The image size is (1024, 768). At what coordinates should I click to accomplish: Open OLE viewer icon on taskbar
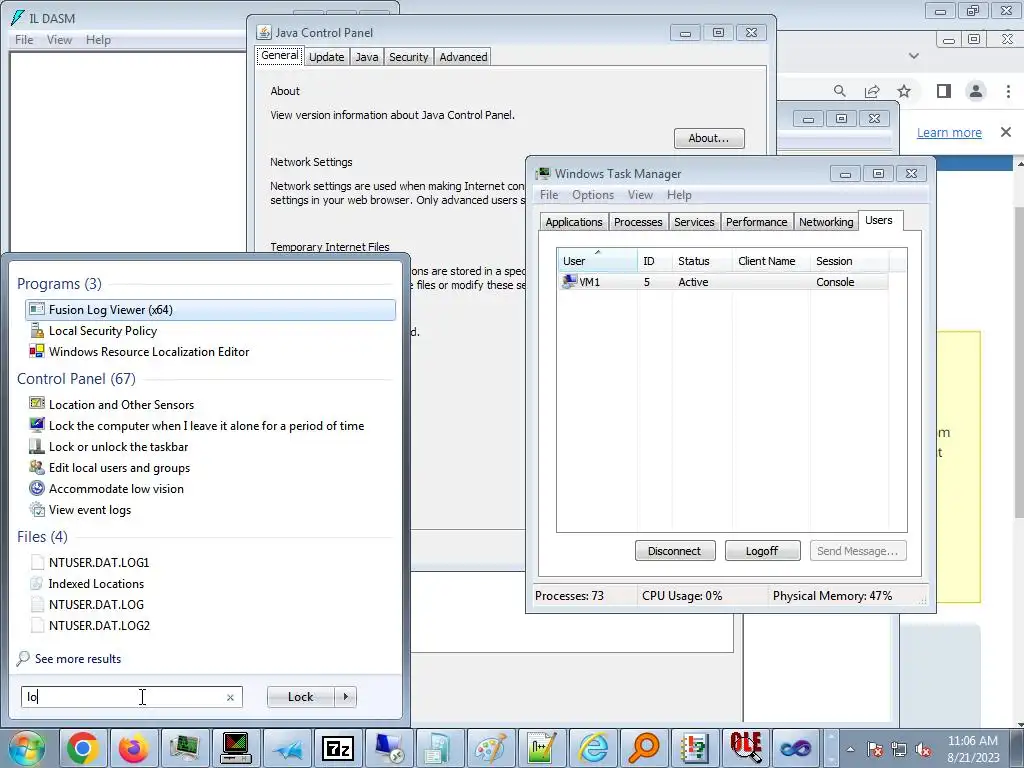point(746,748)
